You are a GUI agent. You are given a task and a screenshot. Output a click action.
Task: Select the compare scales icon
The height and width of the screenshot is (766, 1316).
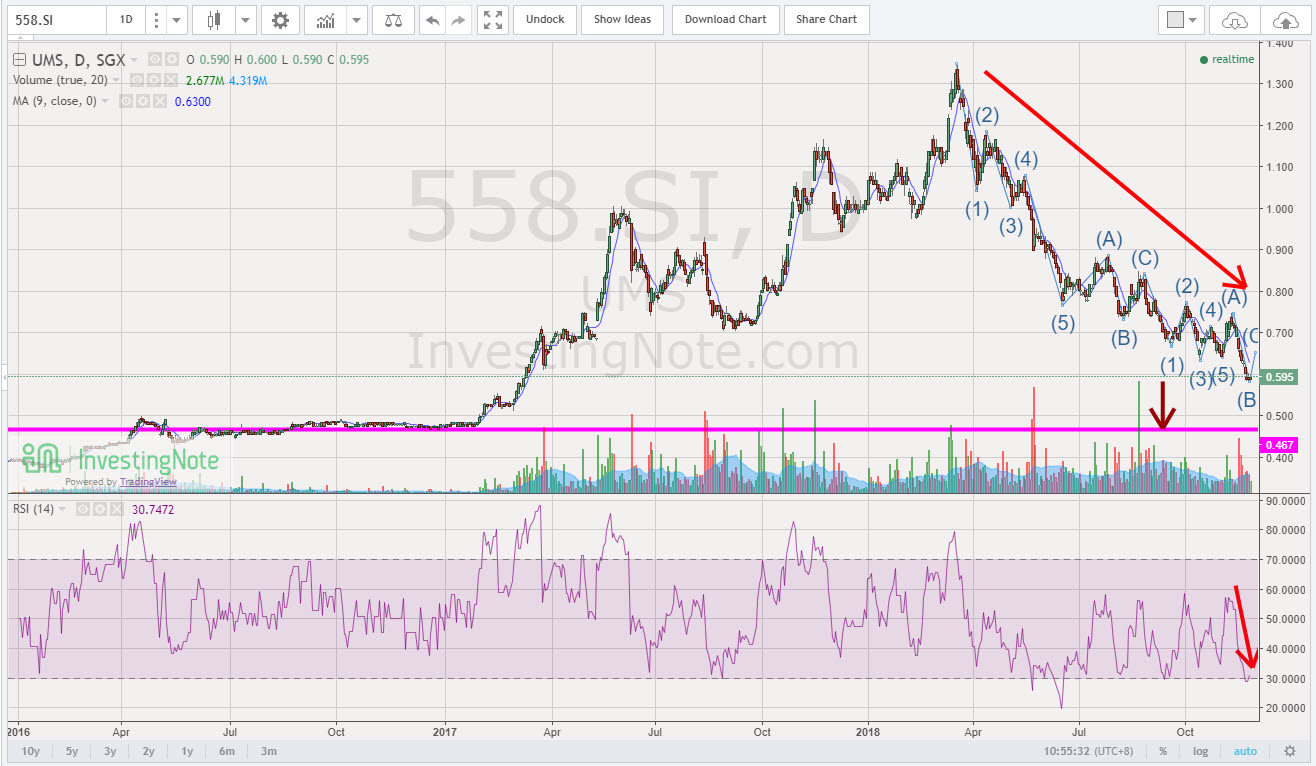pyautogui.click(x=392, y=19)
